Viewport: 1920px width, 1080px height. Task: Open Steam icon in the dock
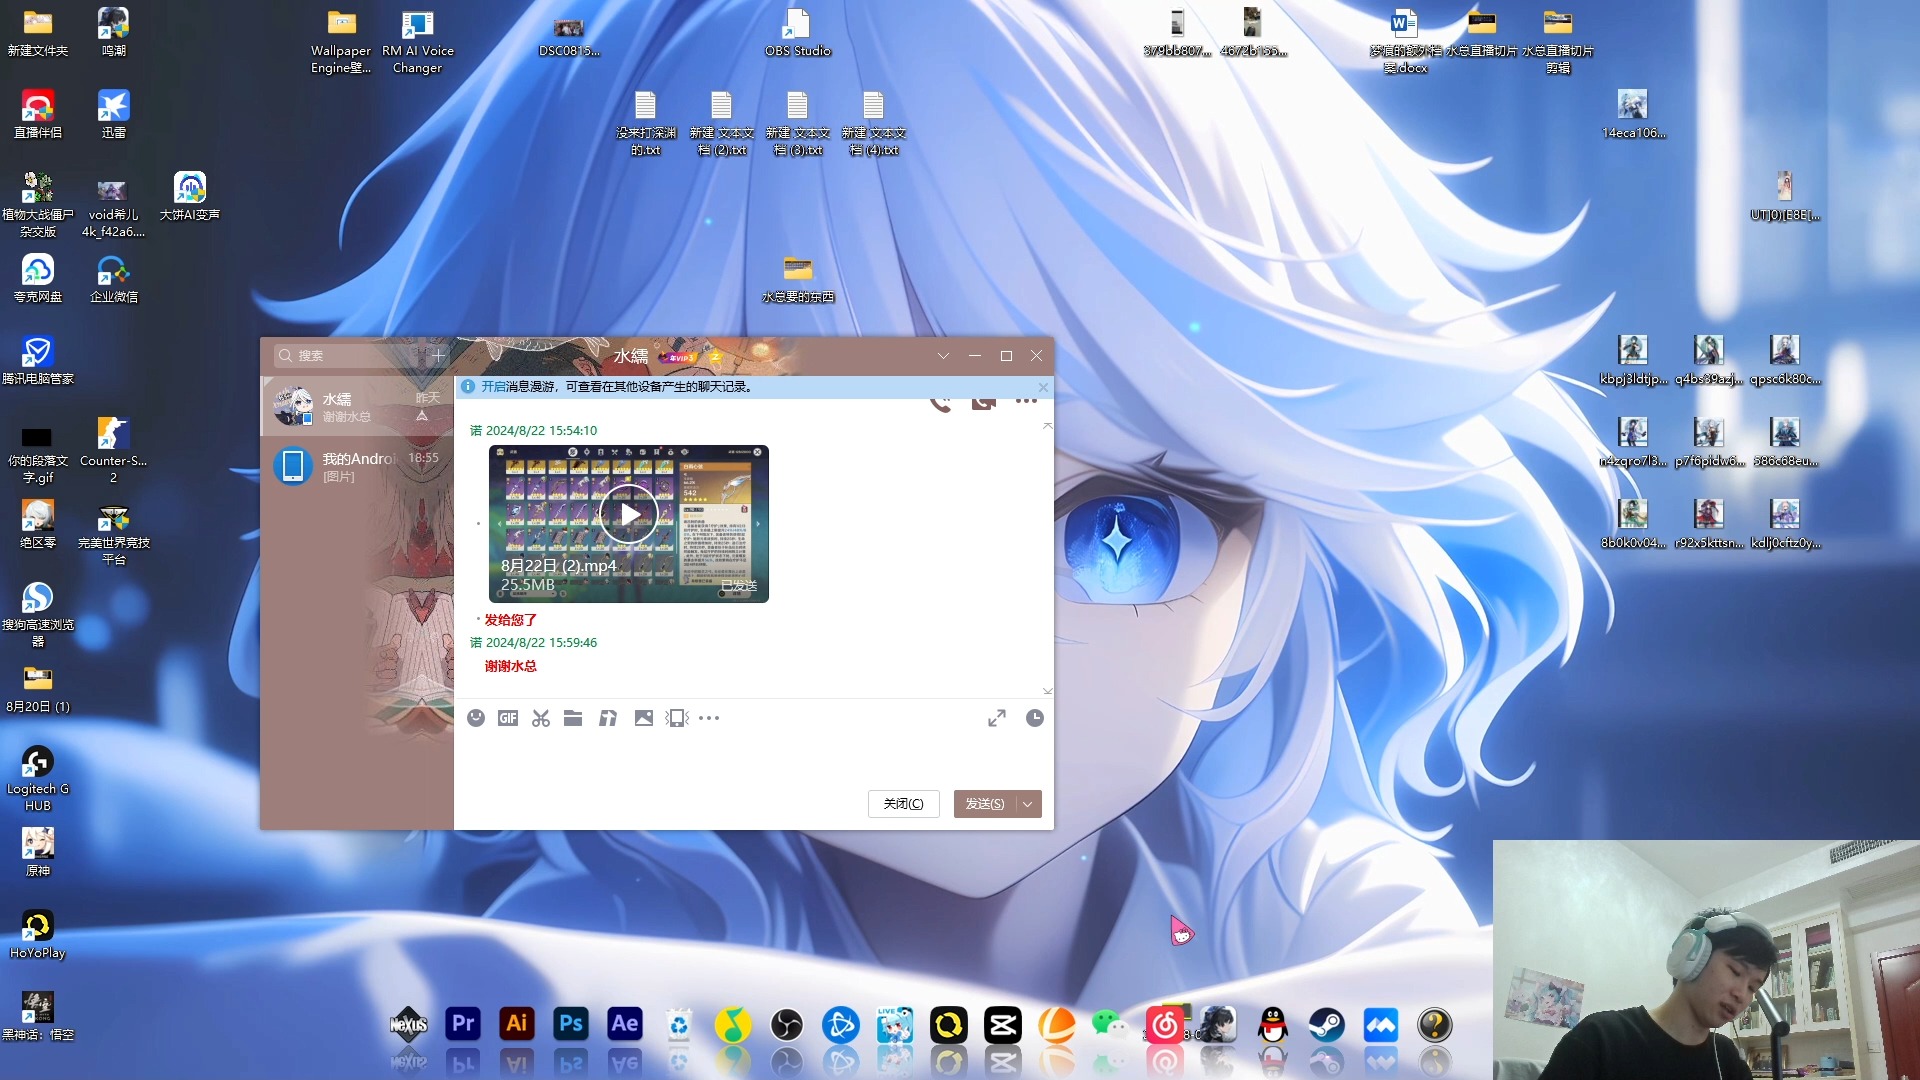tap(1327, 1025)
